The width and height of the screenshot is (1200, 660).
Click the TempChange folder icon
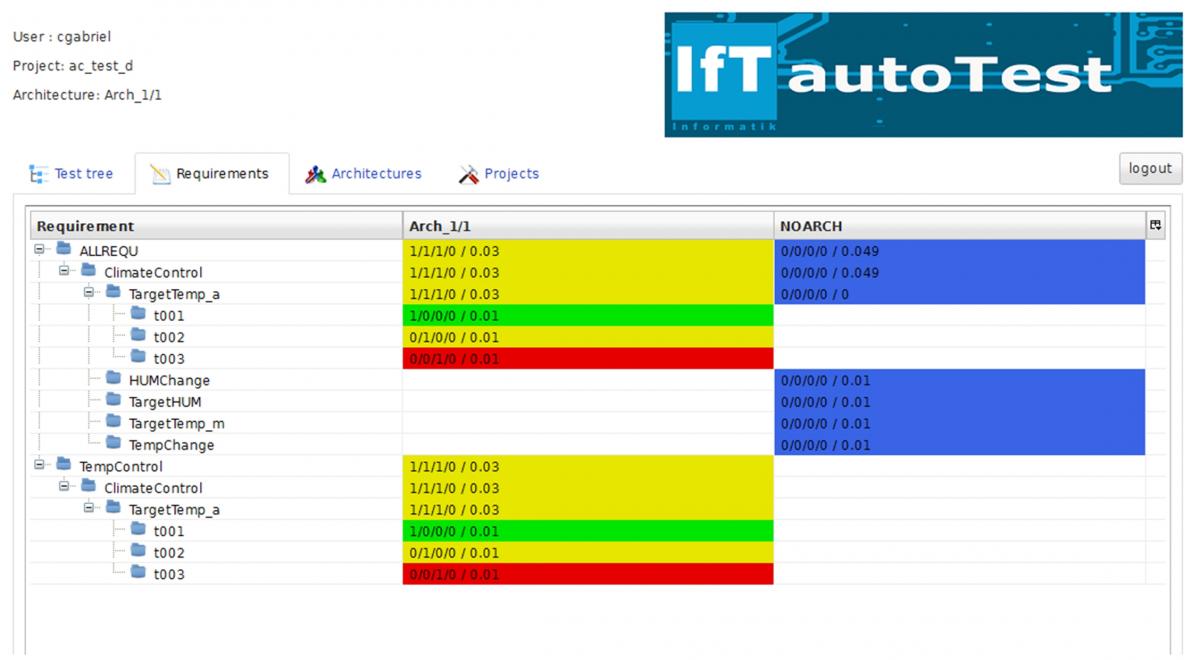[113, 444]
